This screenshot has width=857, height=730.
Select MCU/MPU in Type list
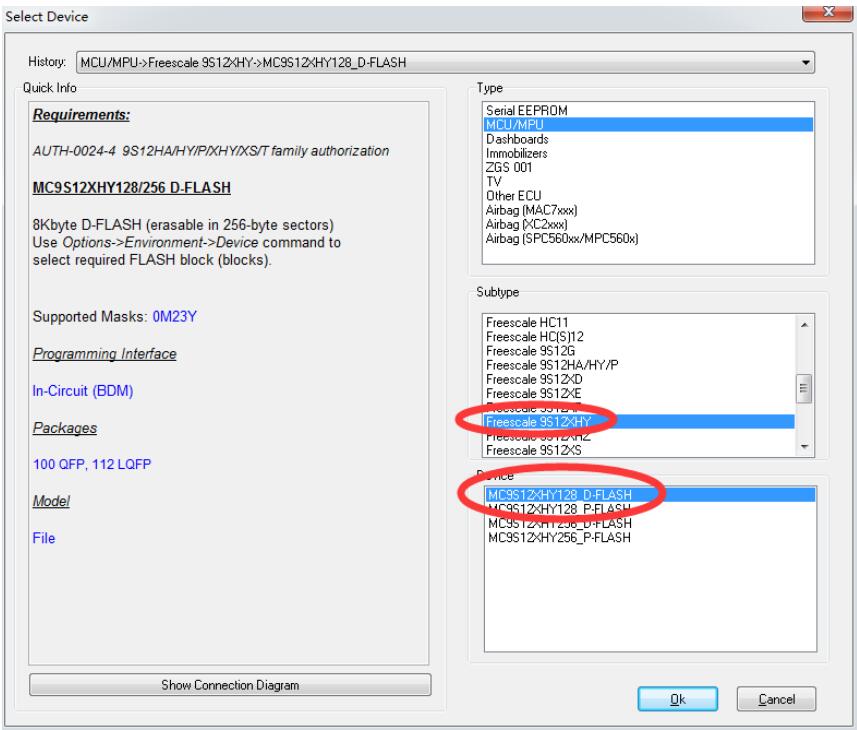[648, 125]
